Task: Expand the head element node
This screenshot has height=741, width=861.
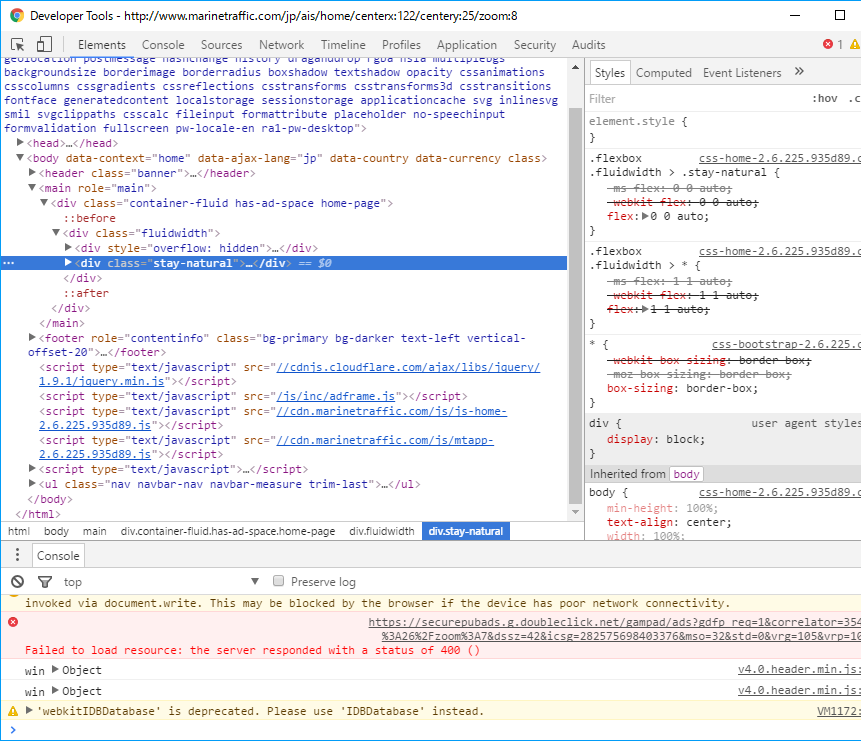Action: [20, 142]
